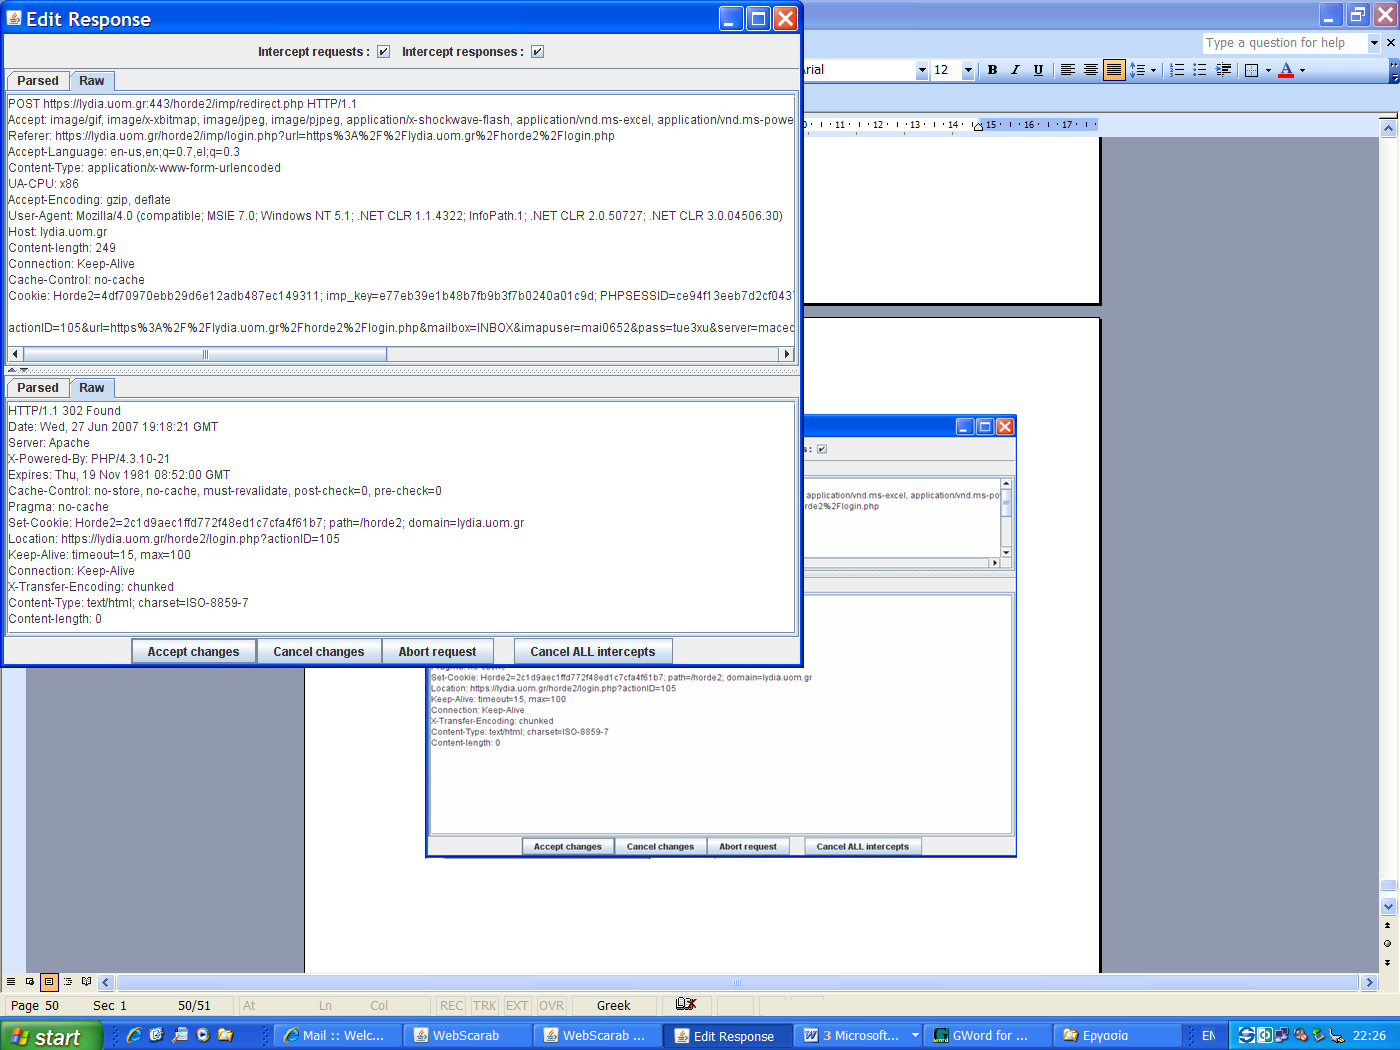Click the Outside Border icon
This screenshot has height=1050, width=1400.
pos(1251,70)
